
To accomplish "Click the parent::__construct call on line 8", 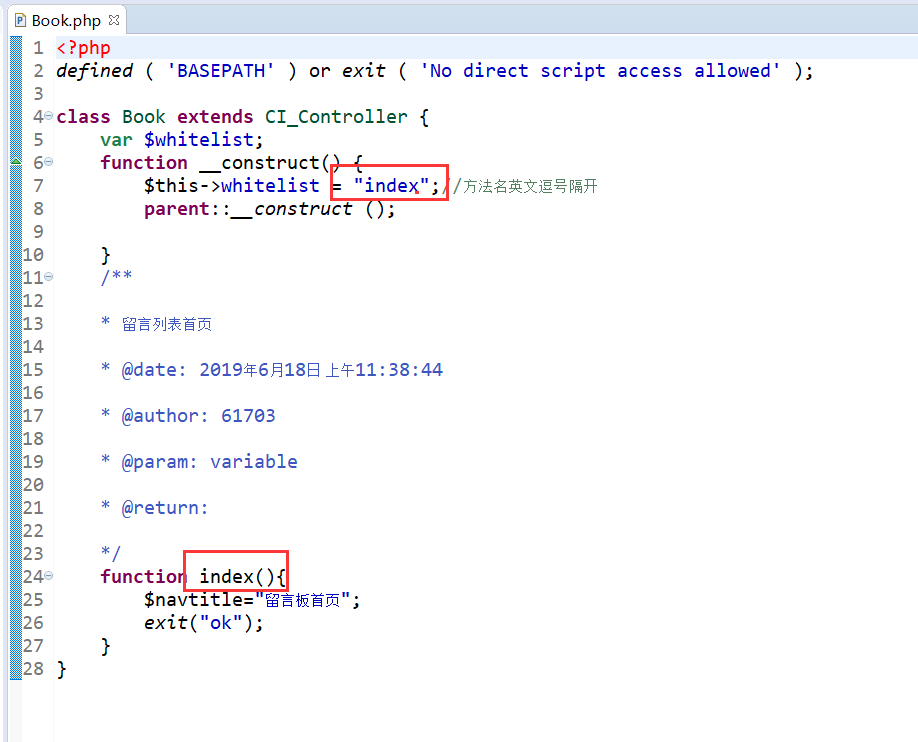I will point(268,209).
